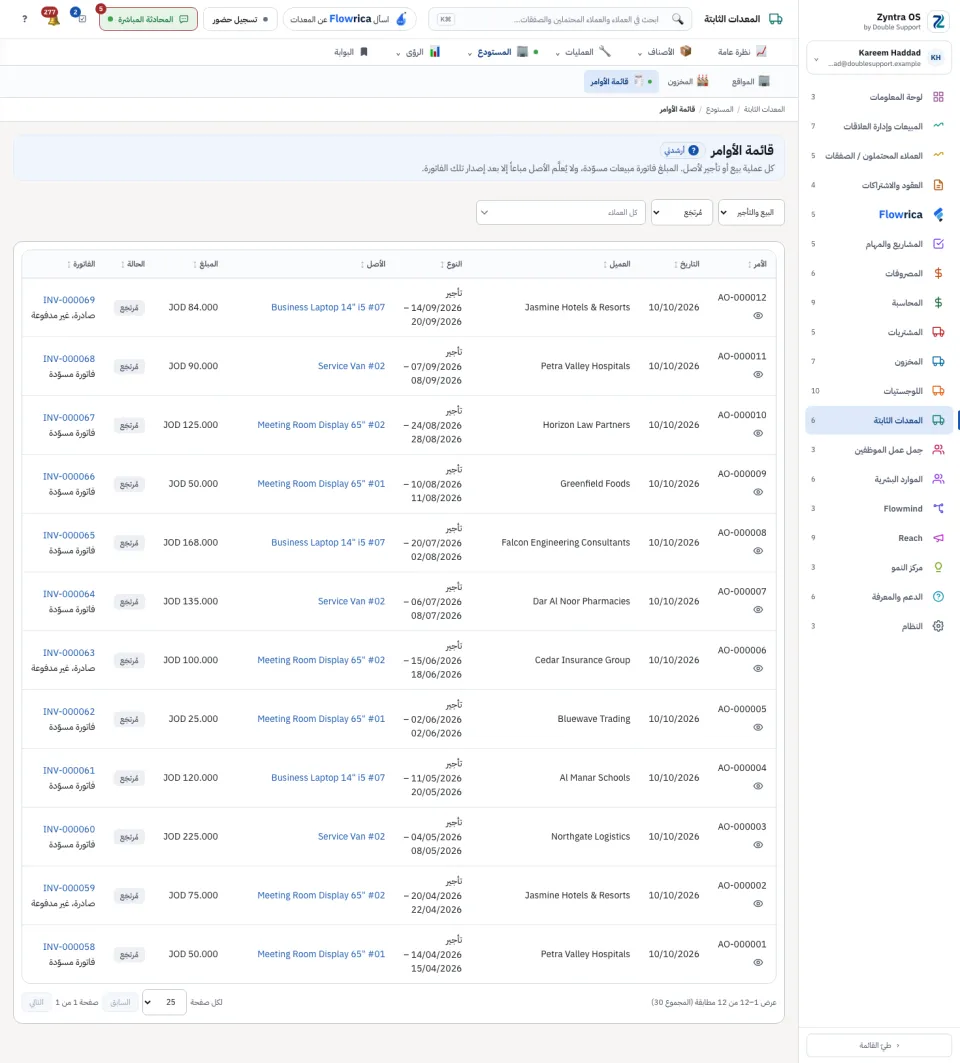Open المحاسبة accounting icon in sidebar
The height and width of the screenshot is (1063, 960).
pyautogui.click(x=938, y=302)
